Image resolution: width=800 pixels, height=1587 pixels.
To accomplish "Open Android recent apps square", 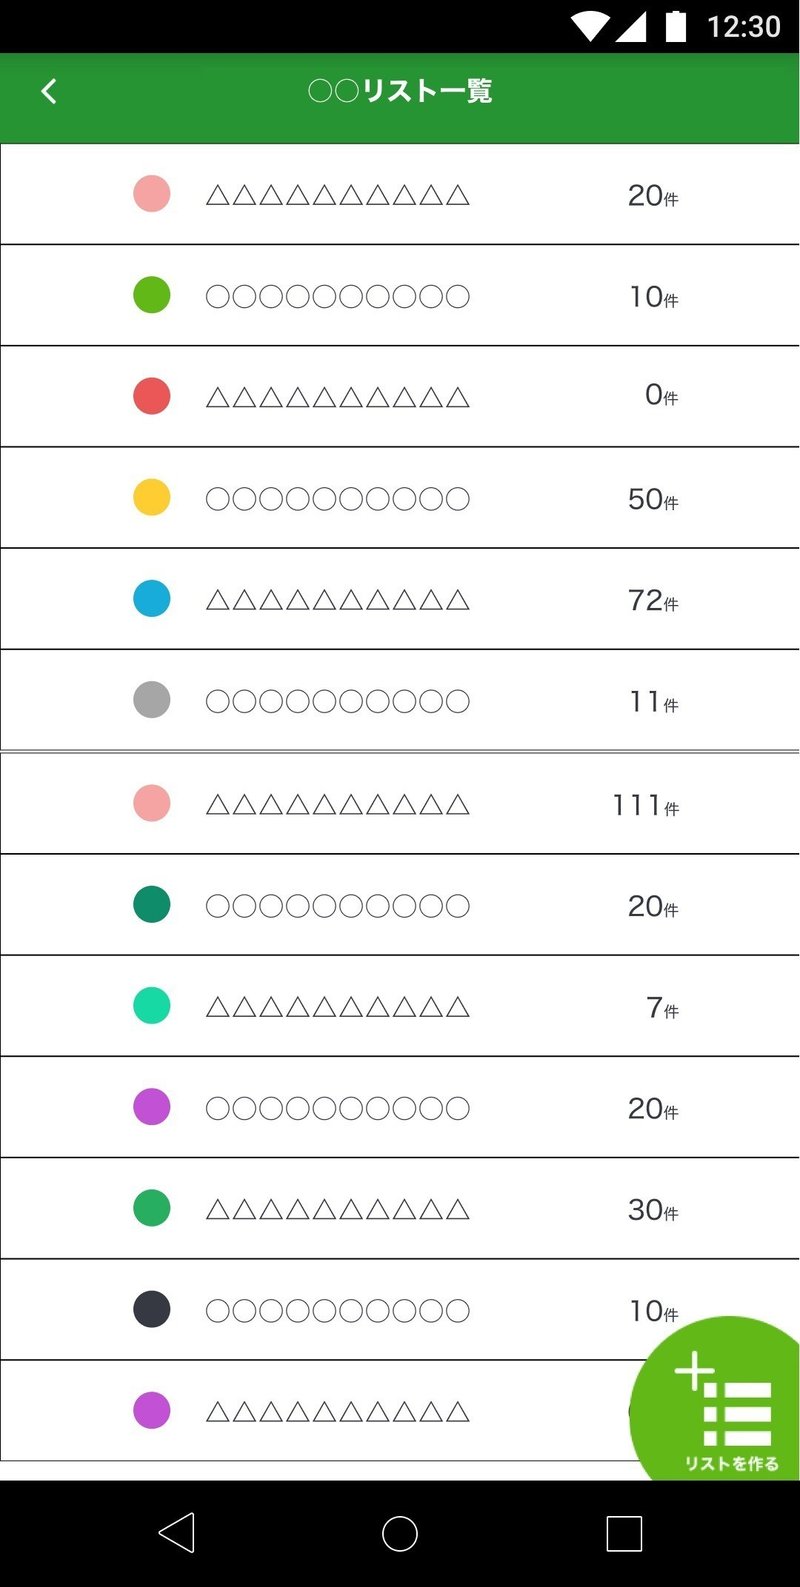I will click(x=624, y=1533).
